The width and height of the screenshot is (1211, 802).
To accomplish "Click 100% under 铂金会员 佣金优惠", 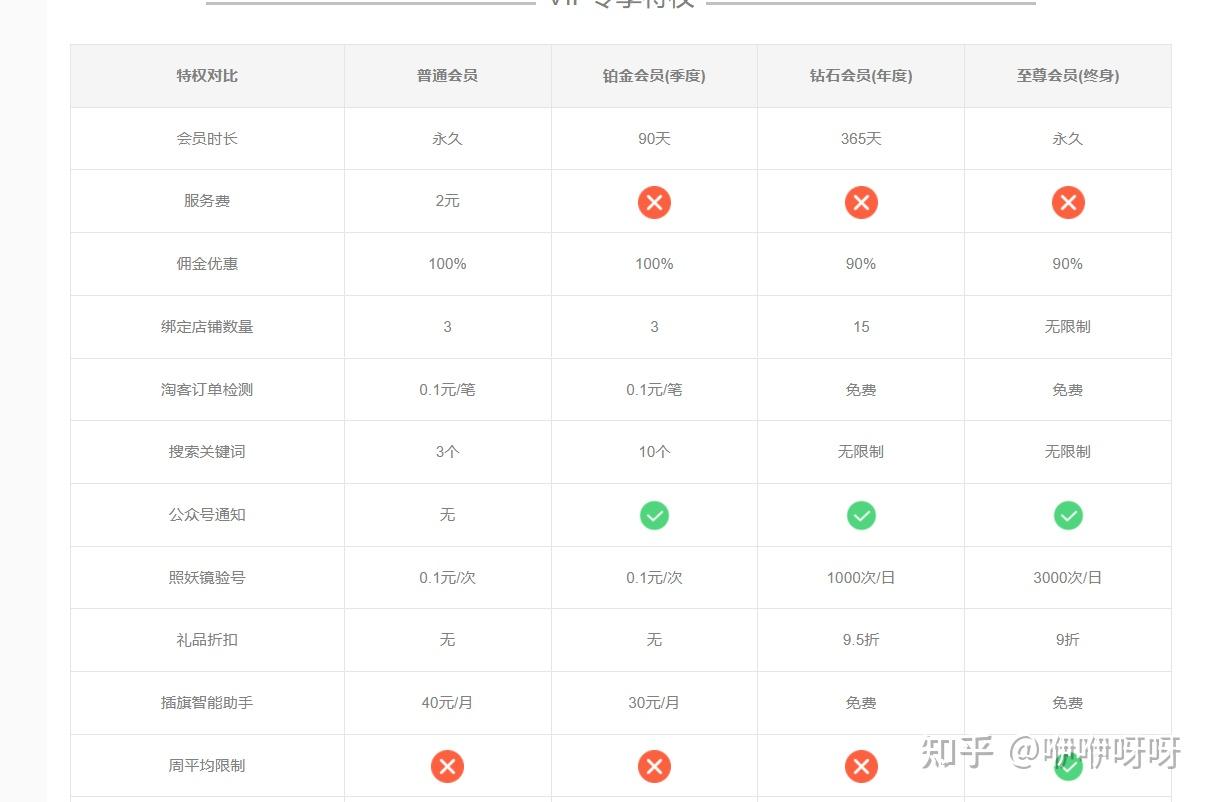I will pyautogui.click(x=654, y=264).
